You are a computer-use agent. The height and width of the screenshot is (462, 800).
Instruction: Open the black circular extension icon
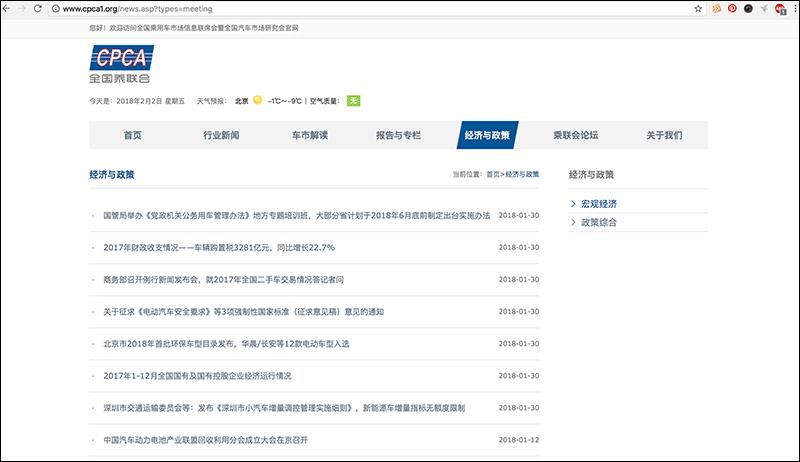pos(748,9)
